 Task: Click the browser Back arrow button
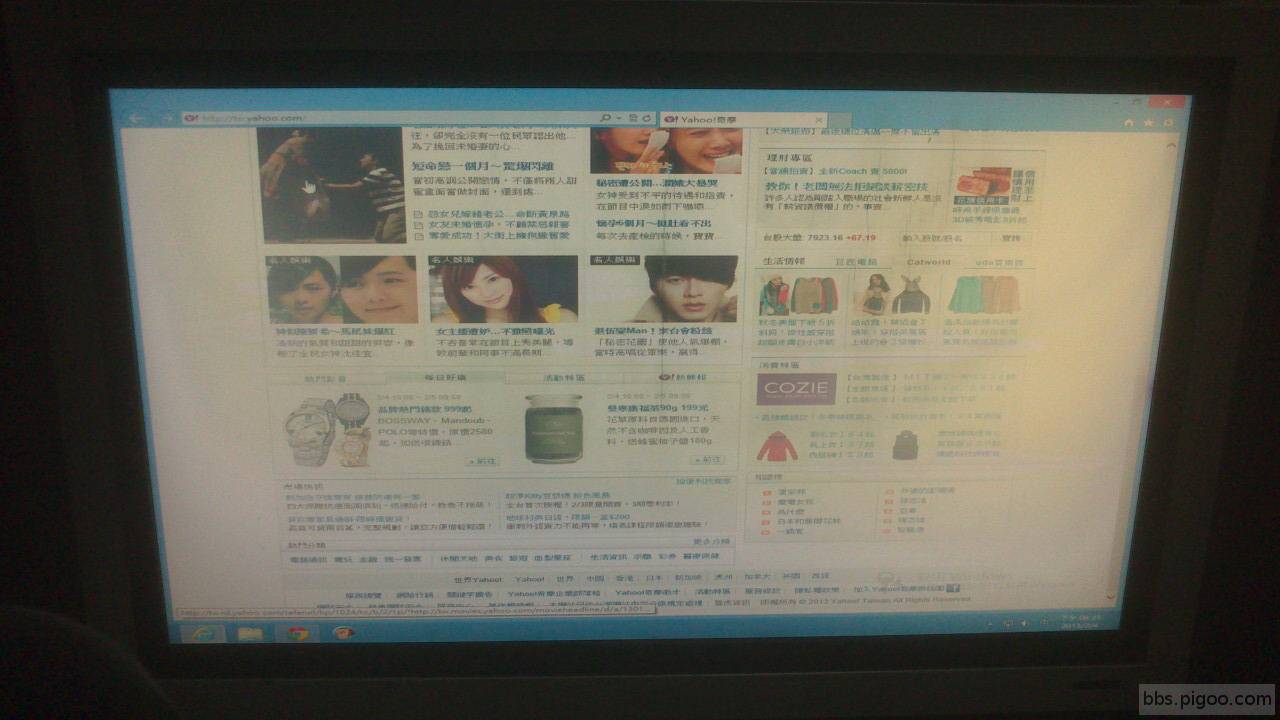coord(137,117)
